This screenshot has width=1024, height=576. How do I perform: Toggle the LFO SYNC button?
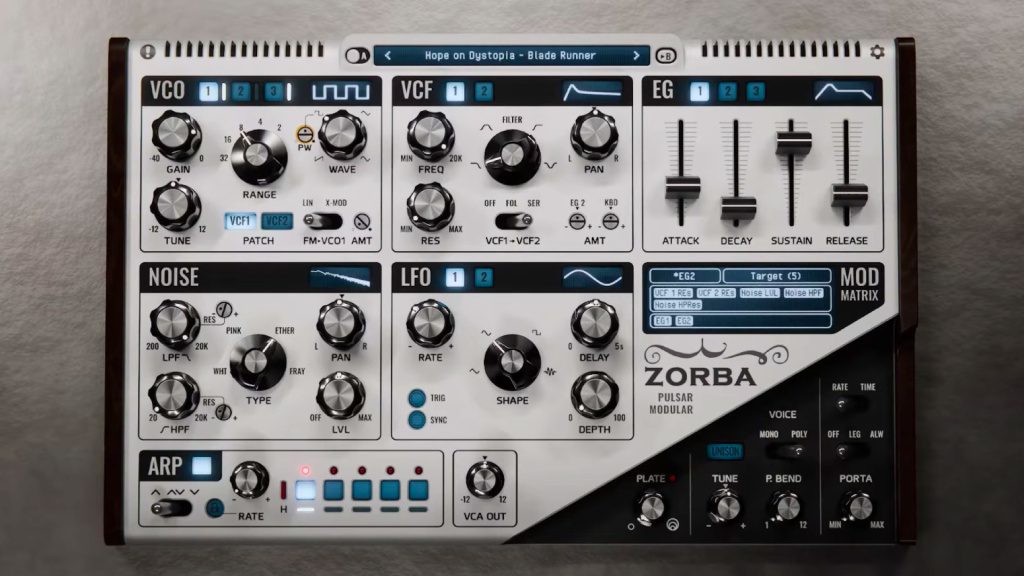tap(417, 419)
